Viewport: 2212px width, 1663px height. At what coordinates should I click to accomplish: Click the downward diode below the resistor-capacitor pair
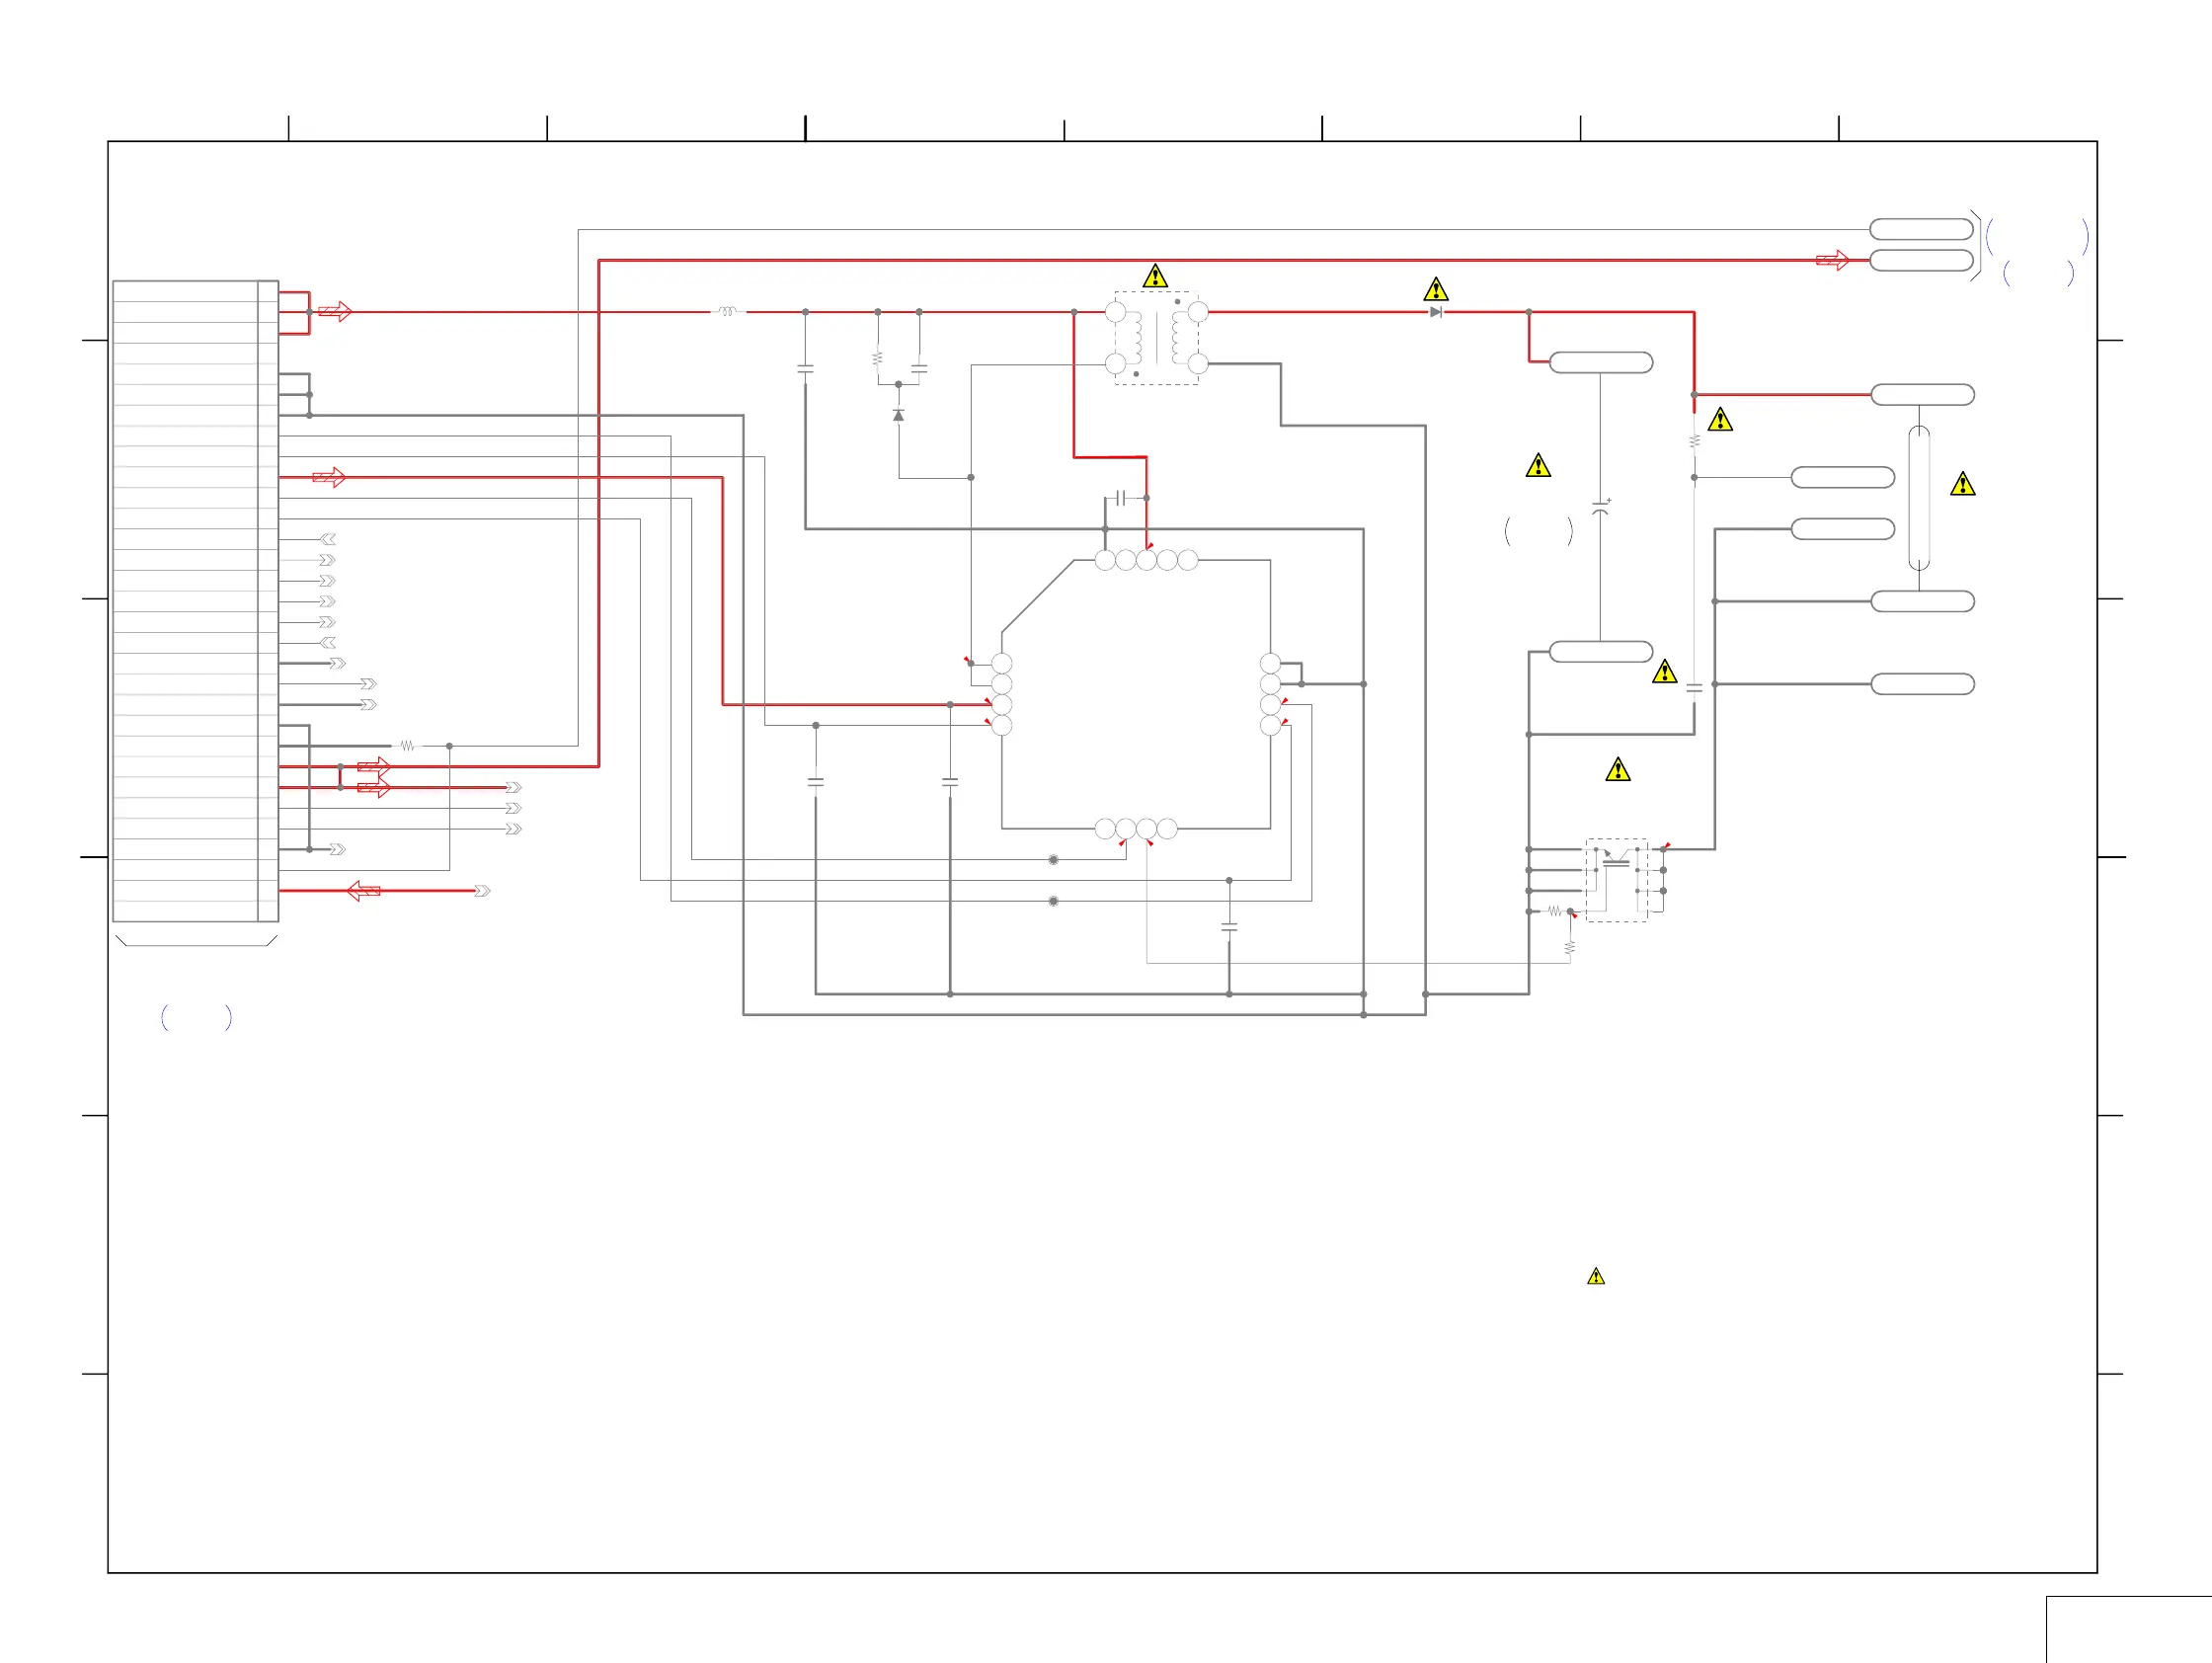point(898,415)
